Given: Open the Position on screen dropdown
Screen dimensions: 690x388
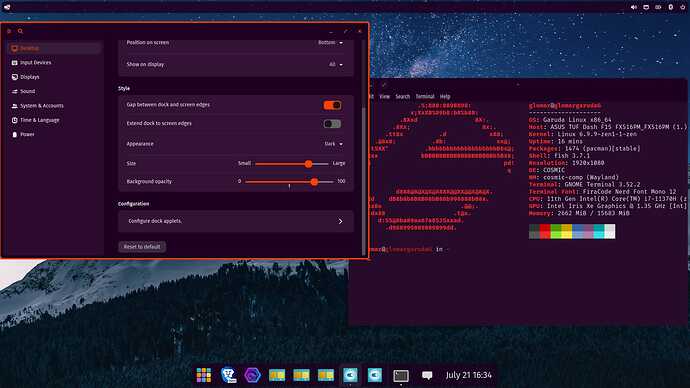Looking at the screenshot, I should click(x=330, y=43).
